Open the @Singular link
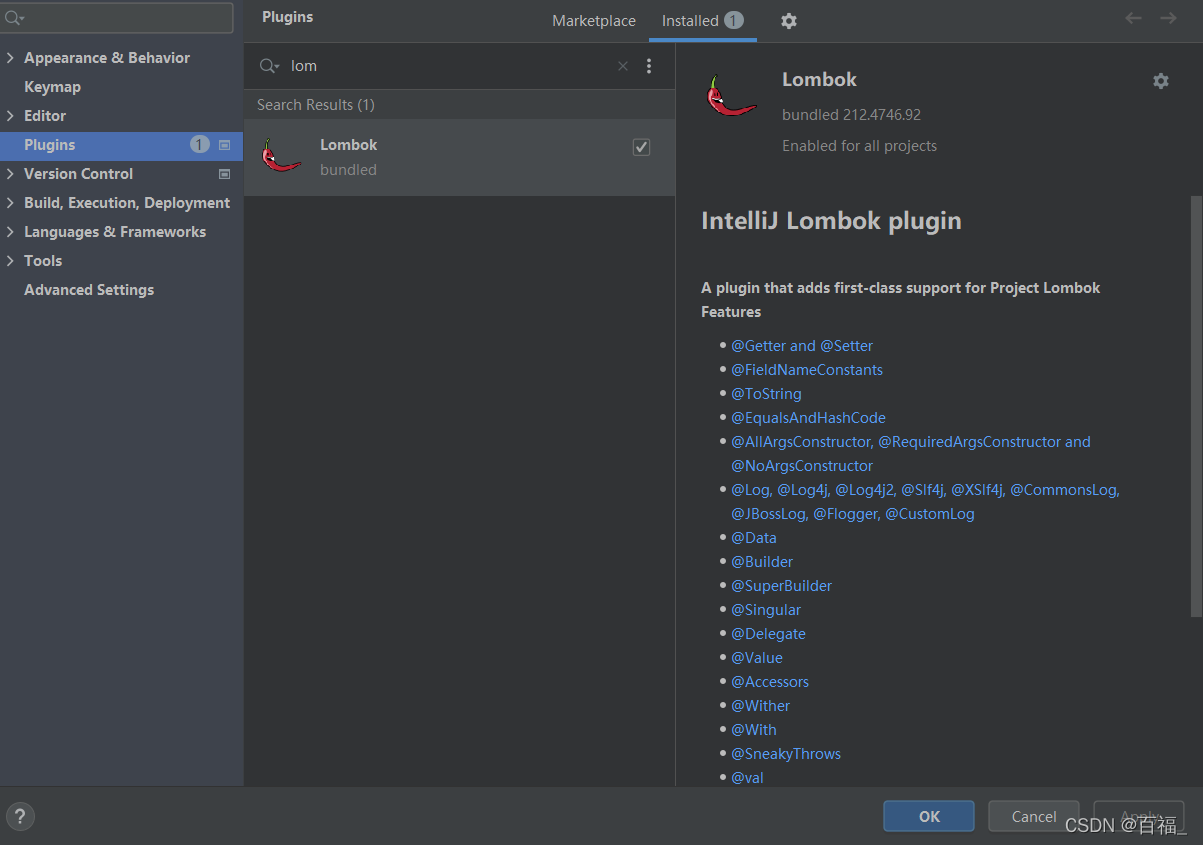This screenshot has height=845, width=1203. tap(766, 610)
